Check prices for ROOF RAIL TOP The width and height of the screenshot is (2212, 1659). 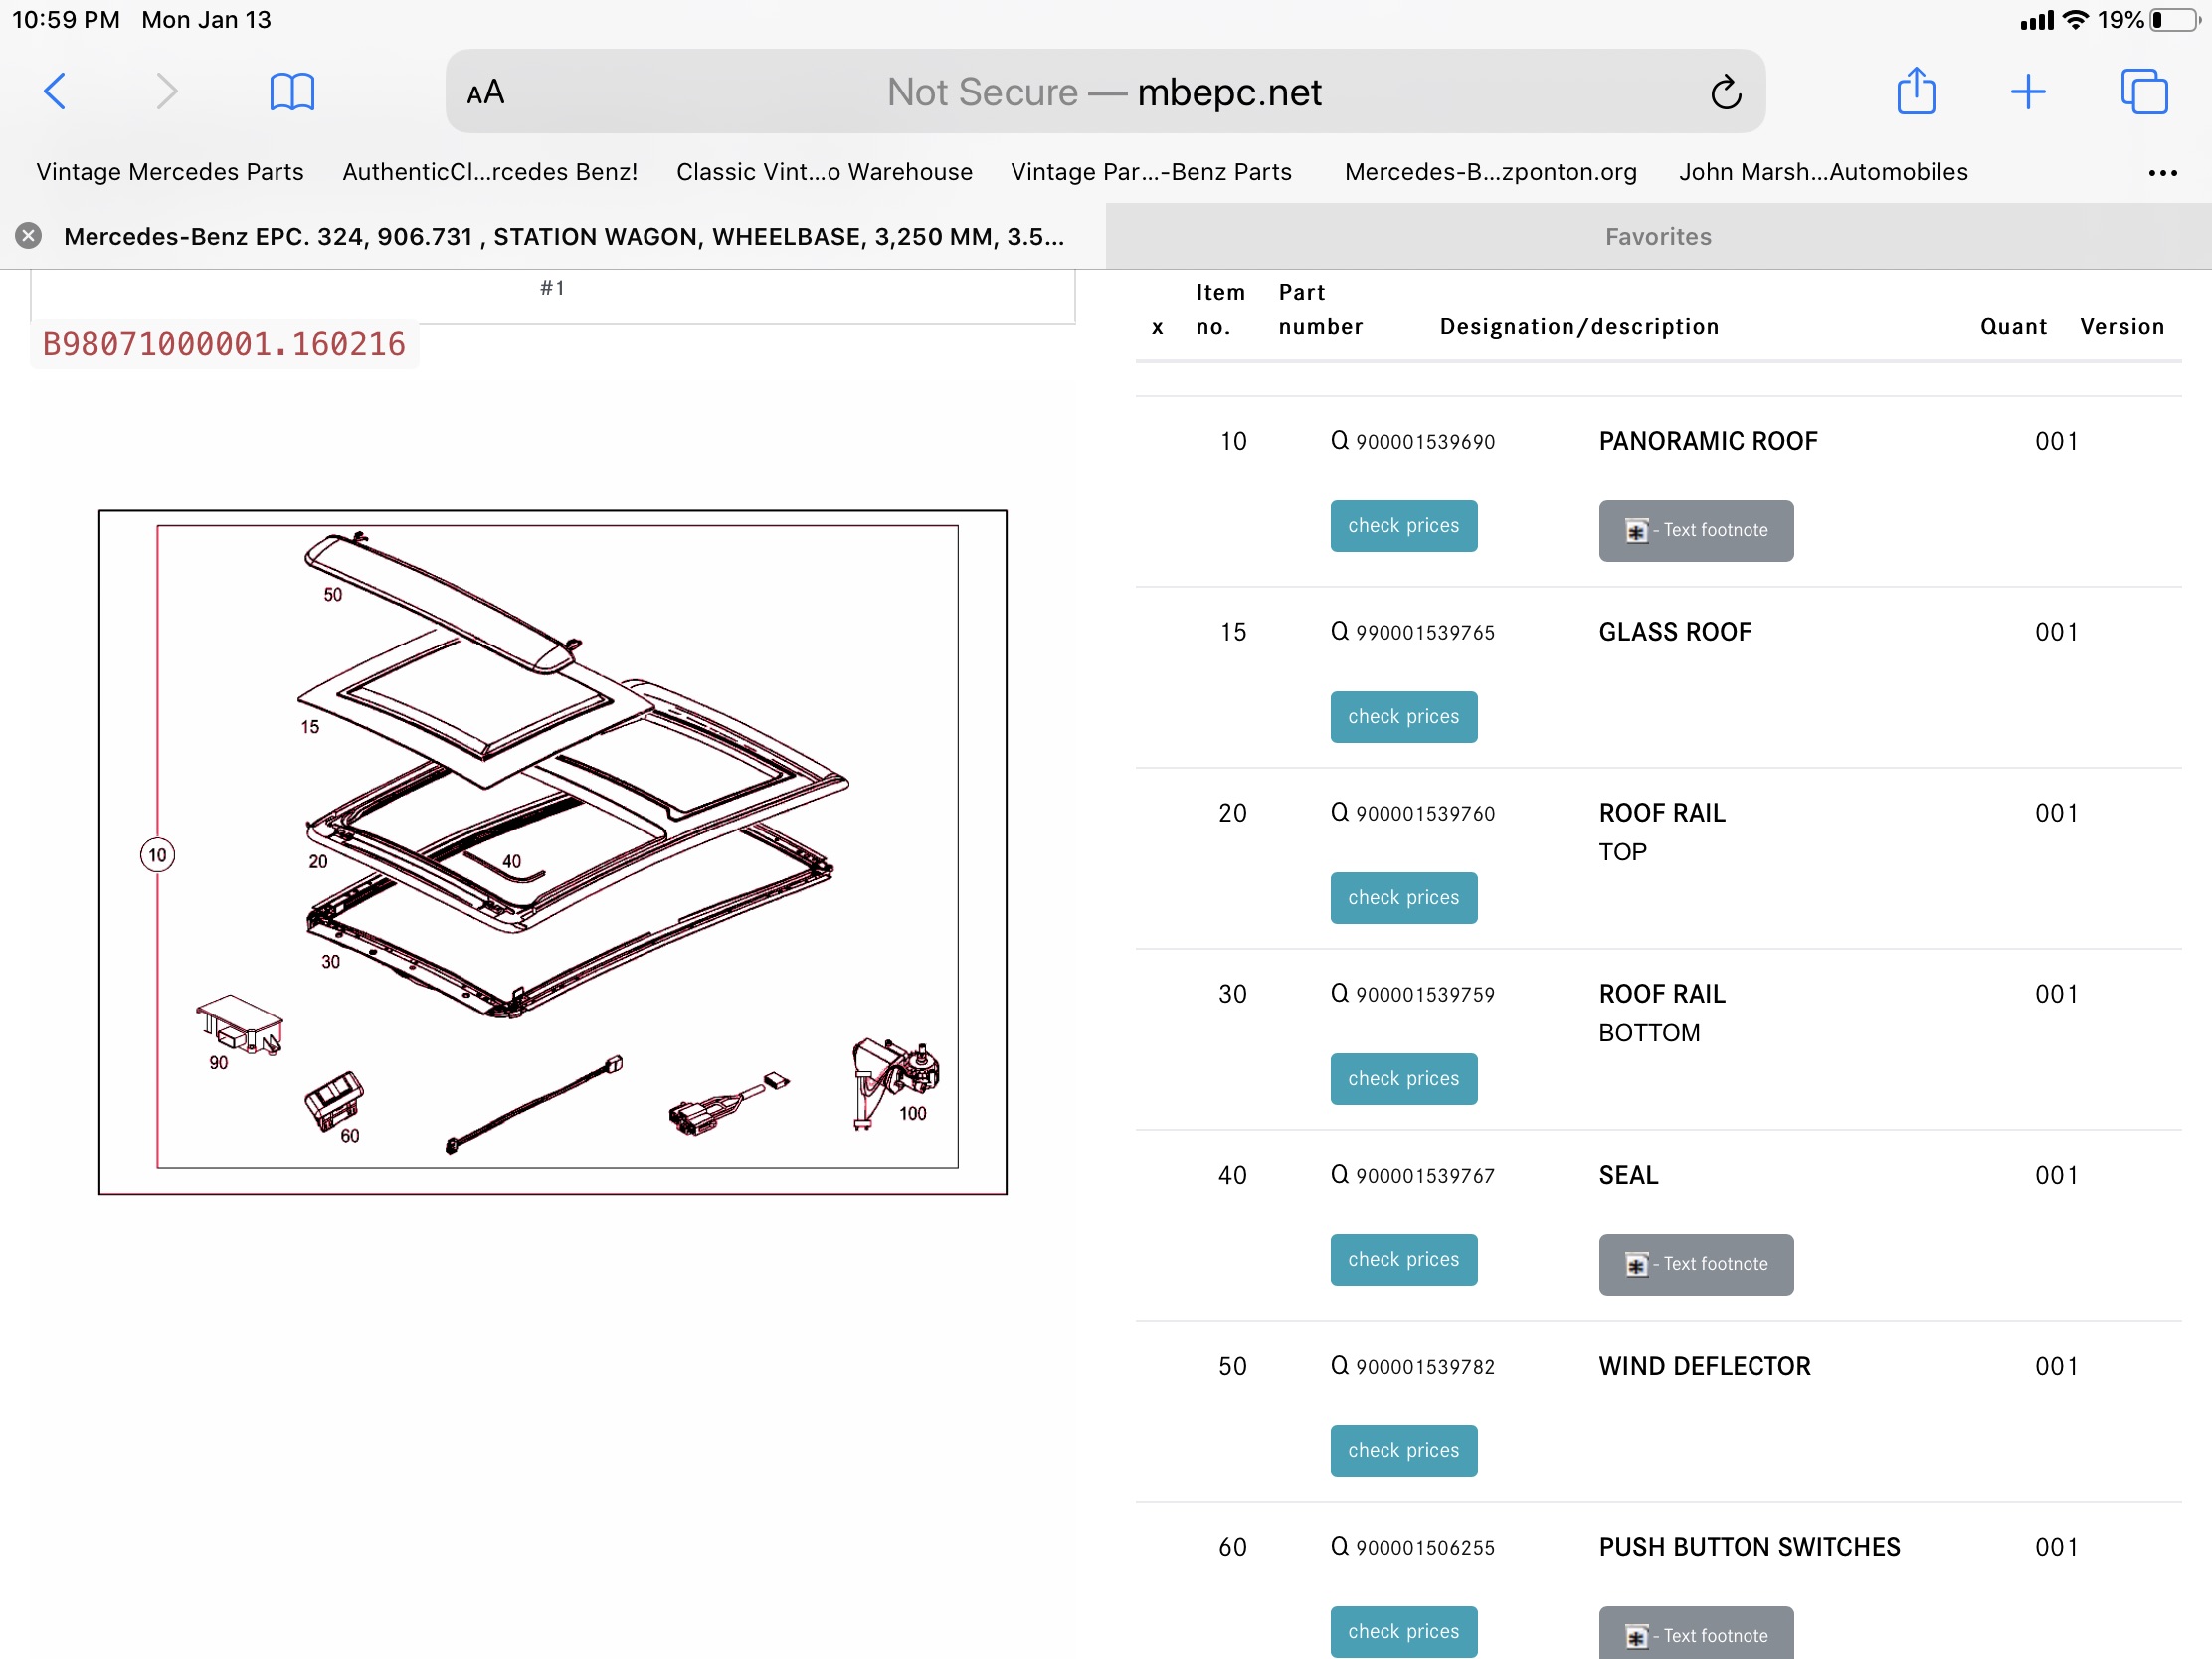(1403, 898)
